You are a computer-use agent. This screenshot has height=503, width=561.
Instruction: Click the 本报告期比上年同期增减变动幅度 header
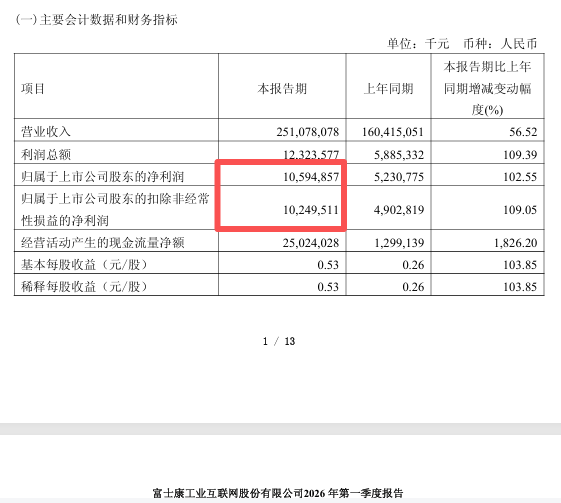tap(487, 88)
